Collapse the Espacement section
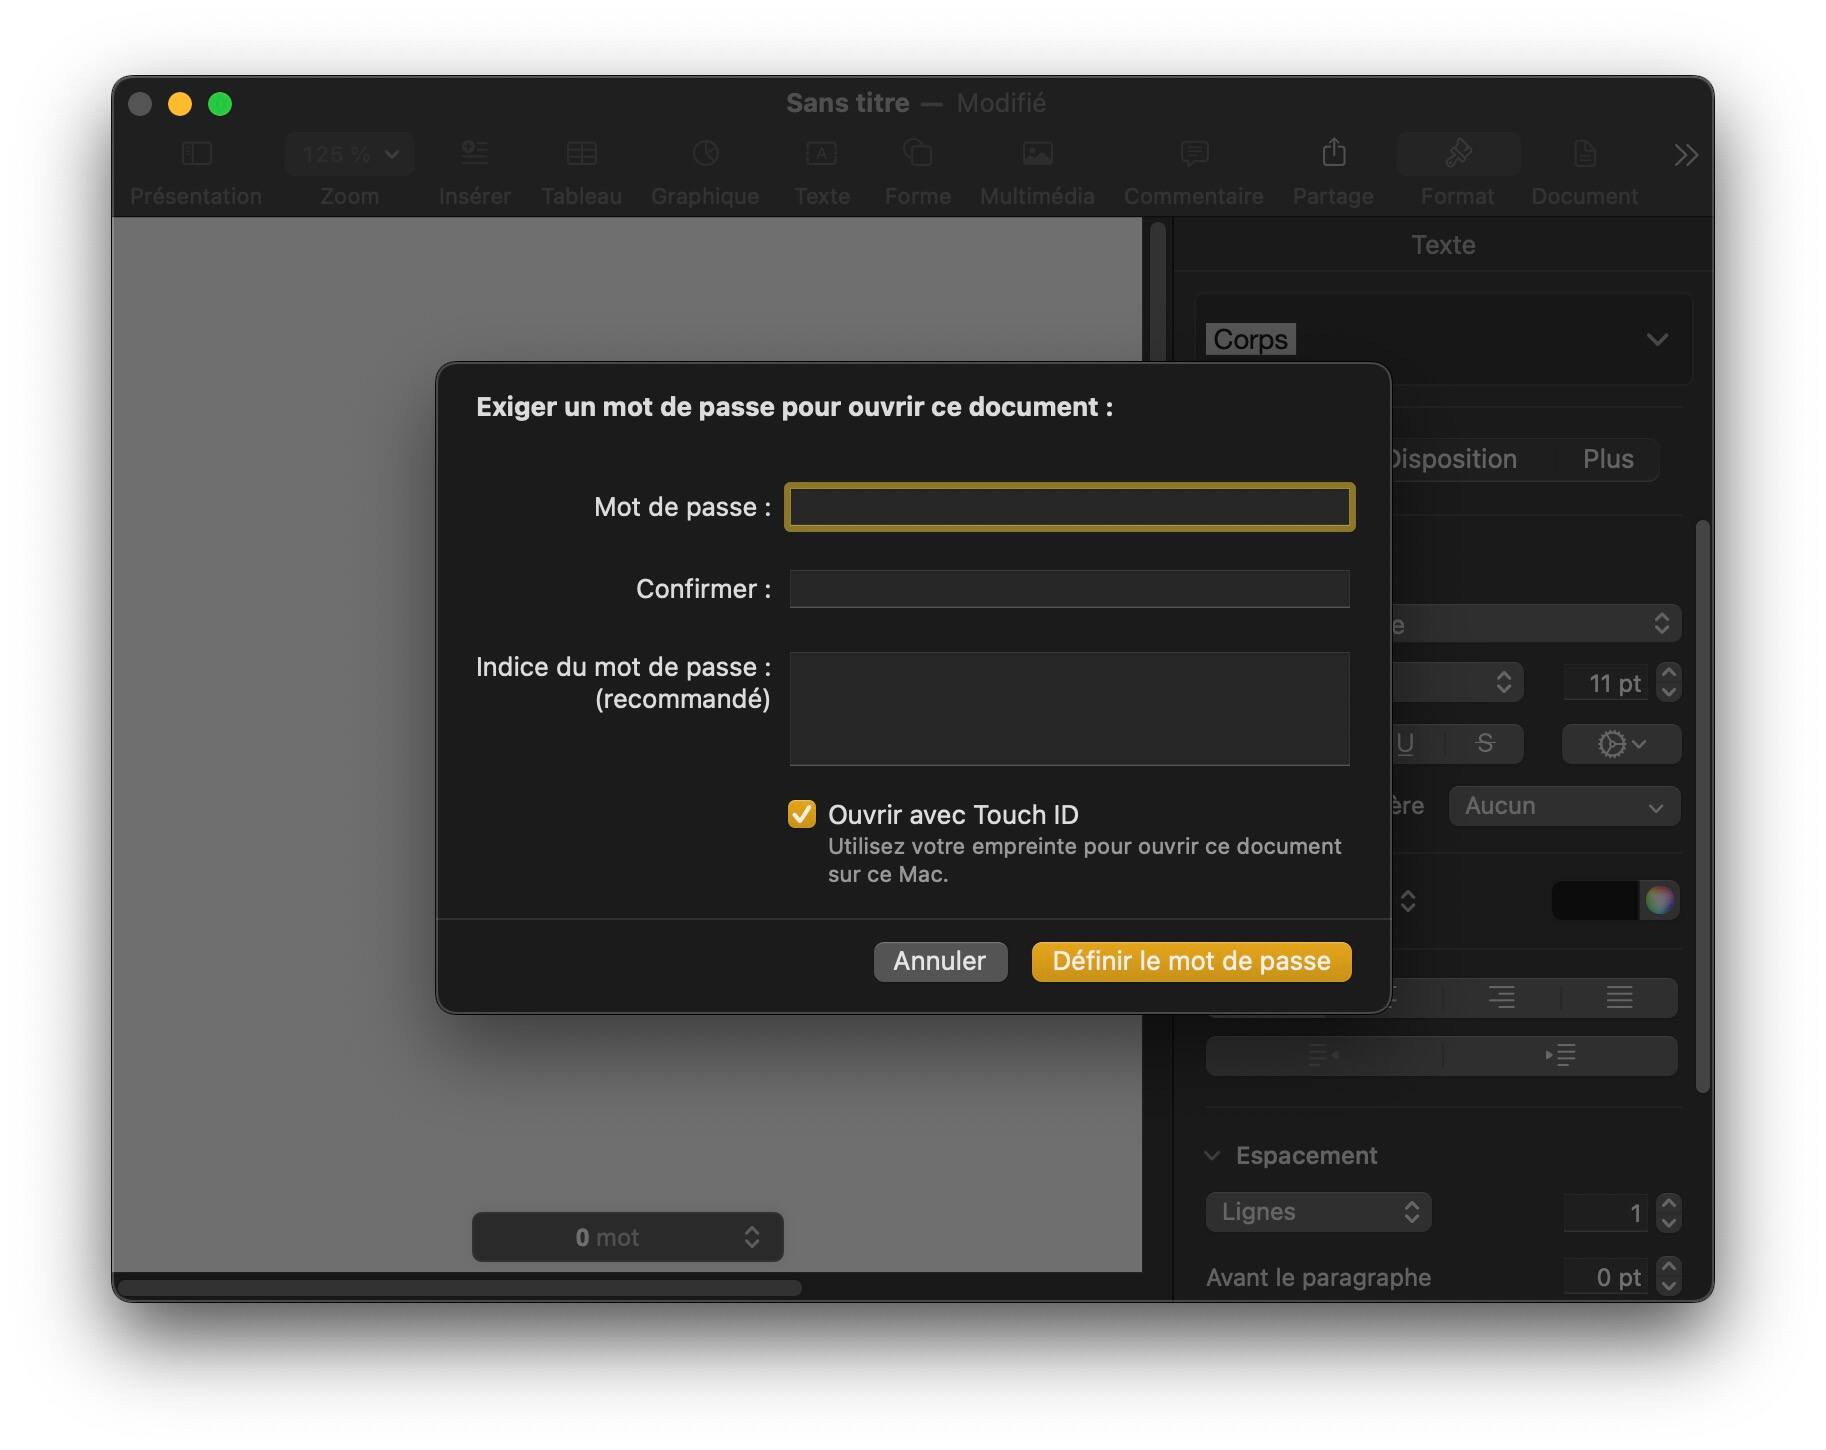Image resolution: width=1826 pixels, height=1450 pixels. [x=1213, y=1155]
